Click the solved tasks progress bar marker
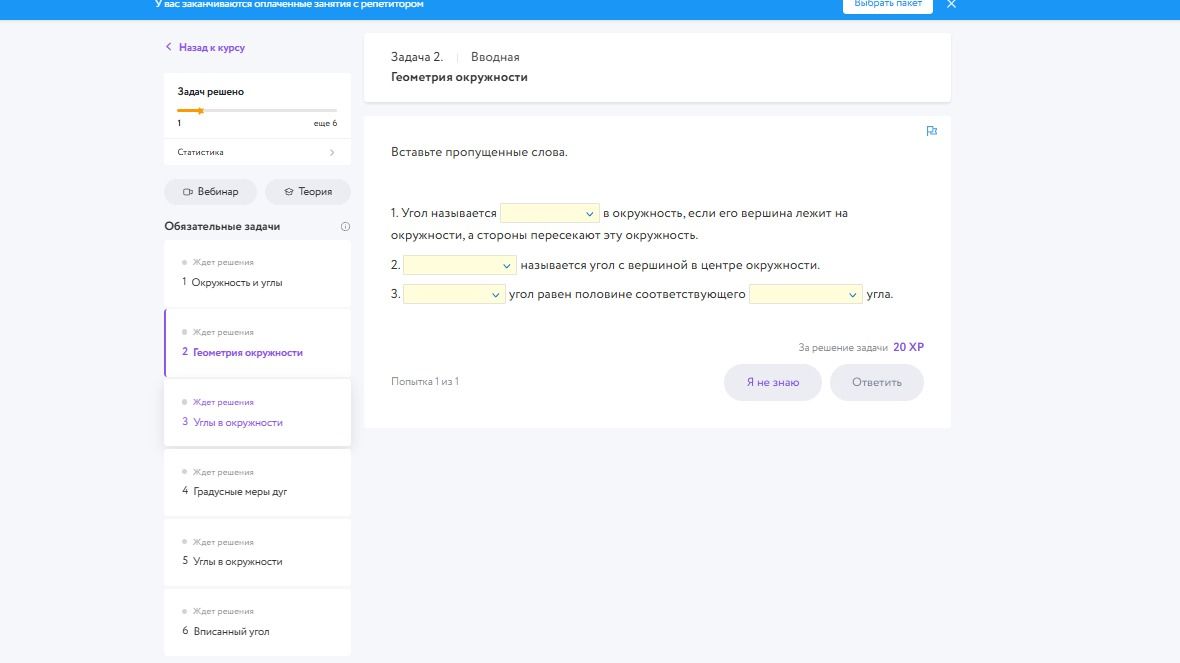This screenshot has width=1180, height=663. pyautogui.click(x=200, y=111)
